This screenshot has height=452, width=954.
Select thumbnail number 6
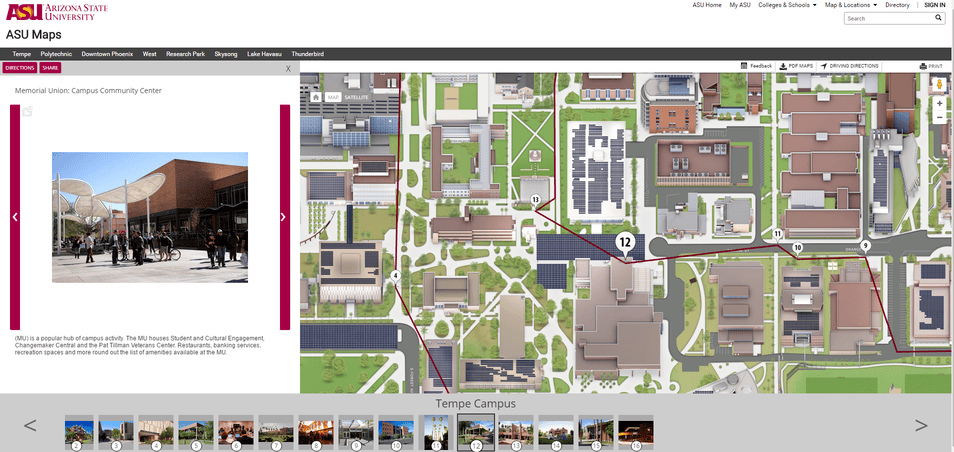click(236, 433)
